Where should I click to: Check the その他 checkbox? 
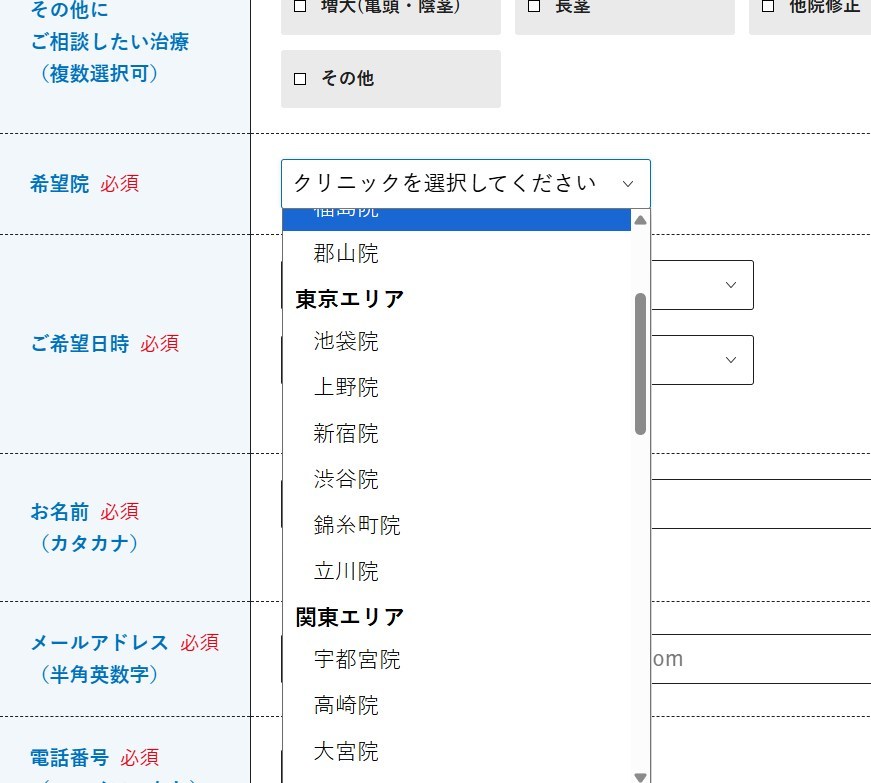pos(300,79)
